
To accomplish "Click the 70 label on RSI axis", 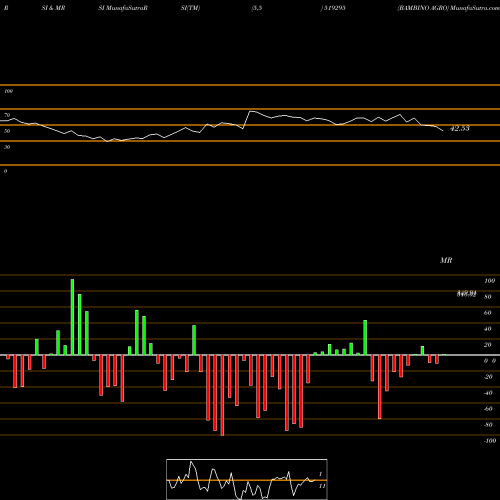I will tap(7, 115).
